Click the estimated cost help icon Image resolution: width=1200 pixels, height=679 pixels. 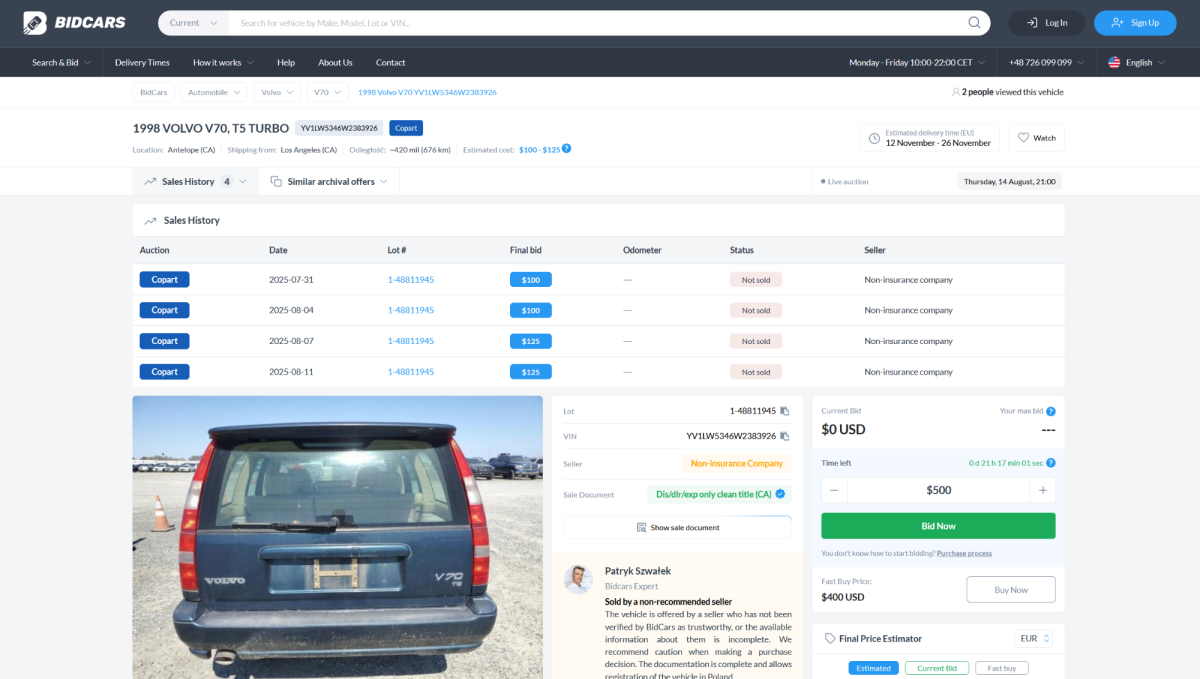point(566,149)
